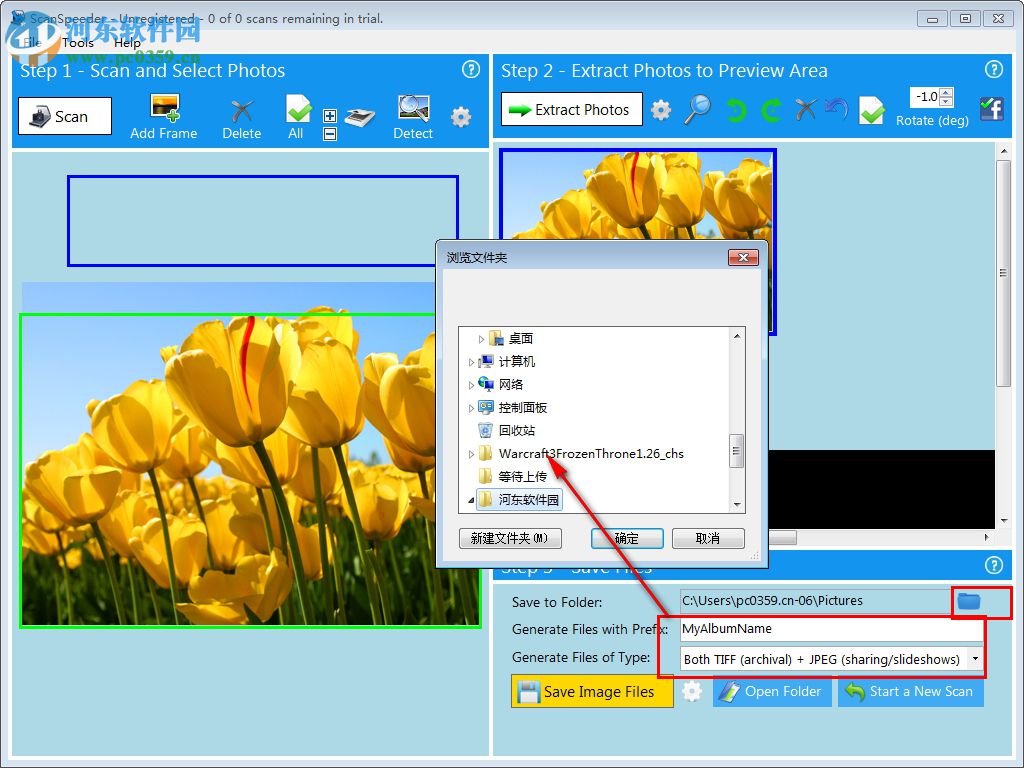Select the empty blue frame in scan area
Screen dimensions: 1024x768
(x=263, y=221)
